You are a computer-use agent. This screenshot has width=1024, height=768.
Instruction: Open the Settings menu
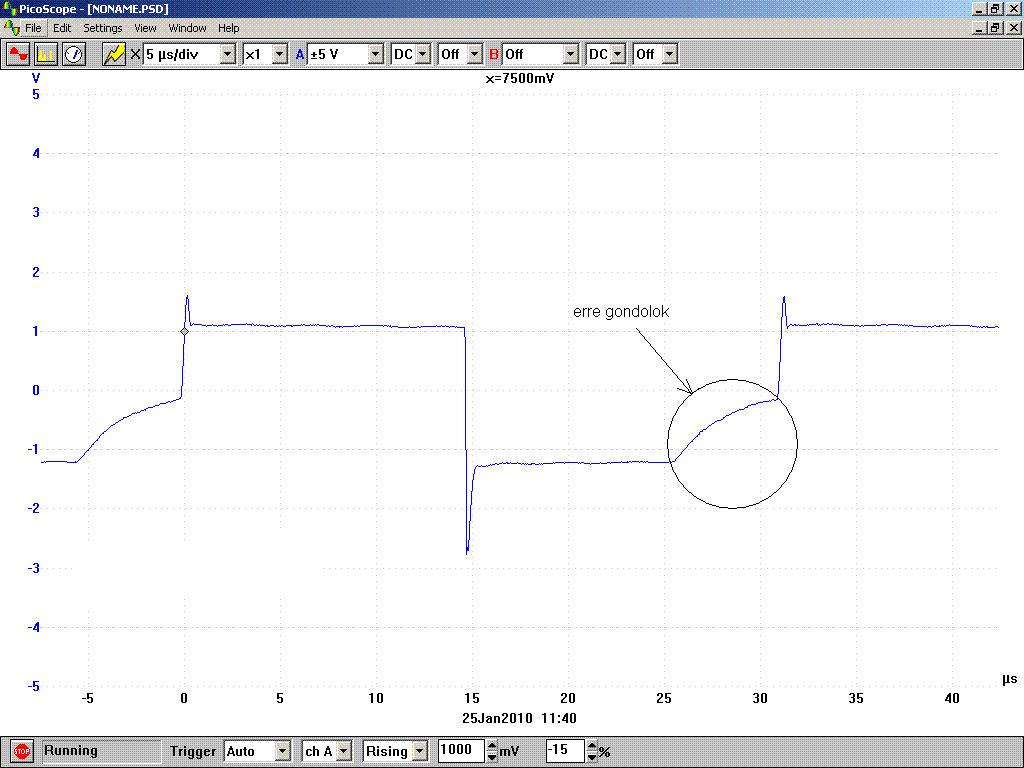(x=103, y=28)
